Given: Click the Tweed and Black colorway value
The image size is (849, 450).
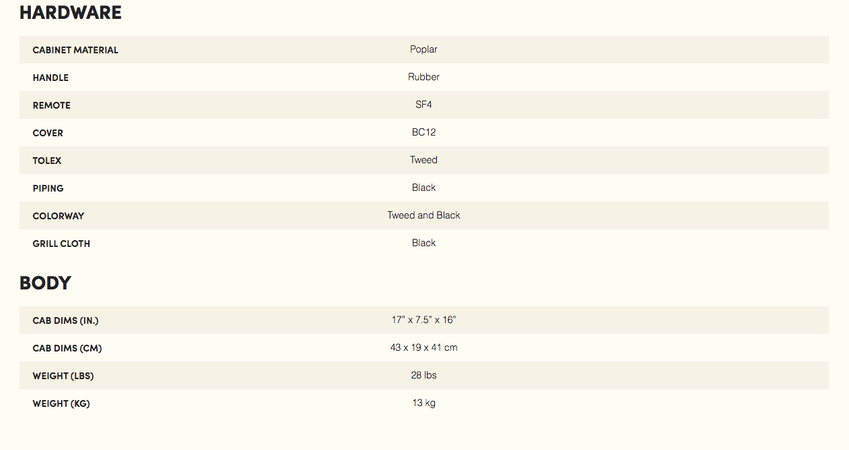Looking at the screenshot, I should click(x=423, y=215).
